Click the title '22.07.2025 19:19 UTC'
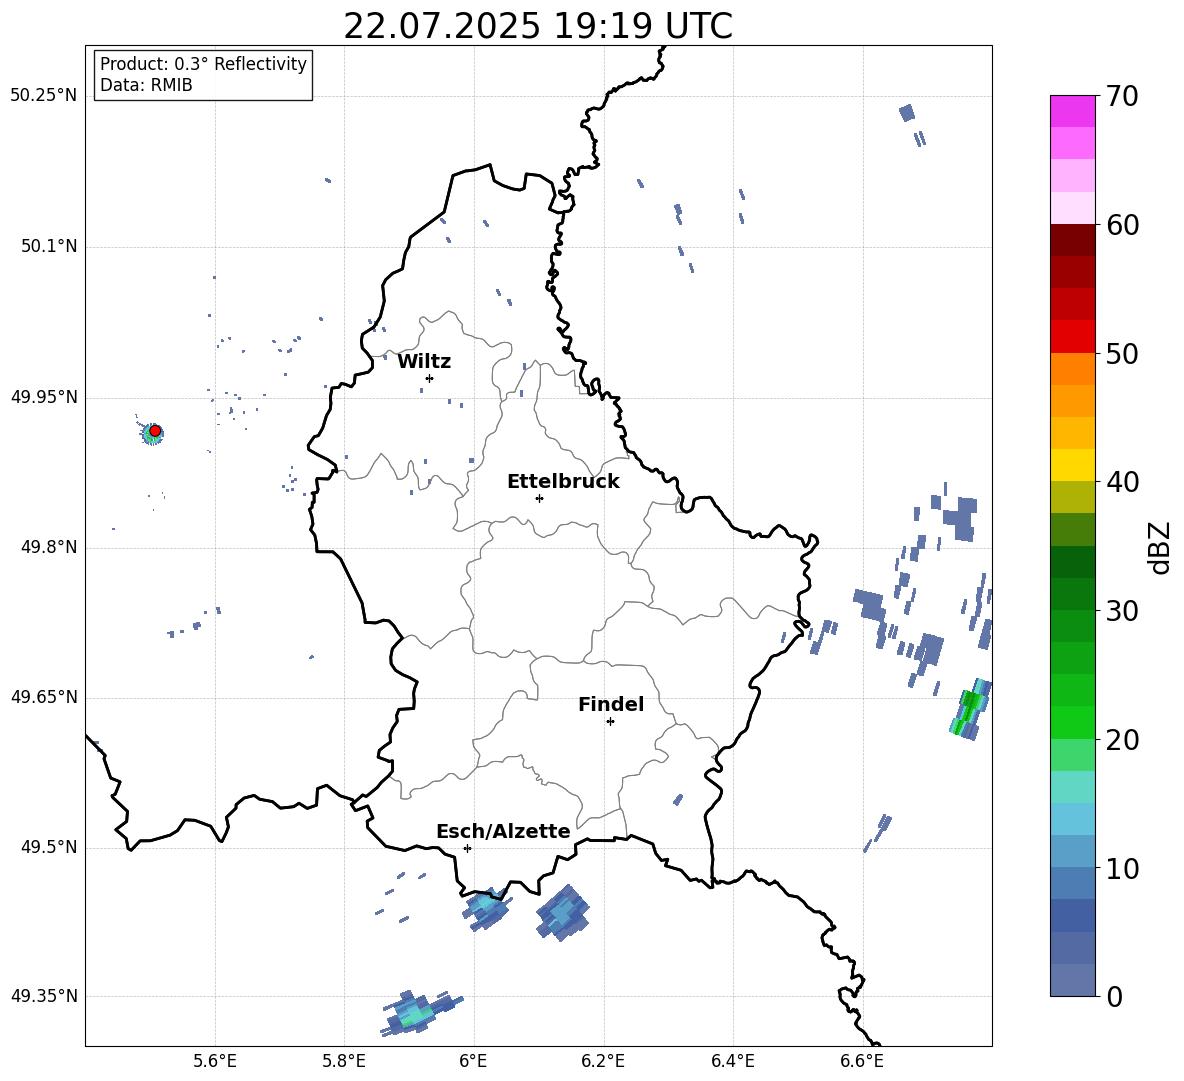 (538, 27)
